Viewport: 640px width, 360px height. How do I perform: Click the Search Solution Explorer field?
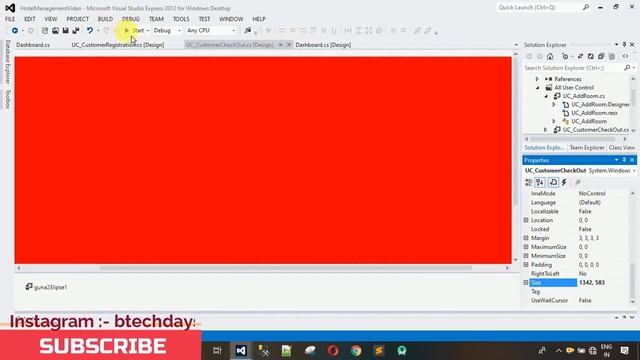(573, 68)
